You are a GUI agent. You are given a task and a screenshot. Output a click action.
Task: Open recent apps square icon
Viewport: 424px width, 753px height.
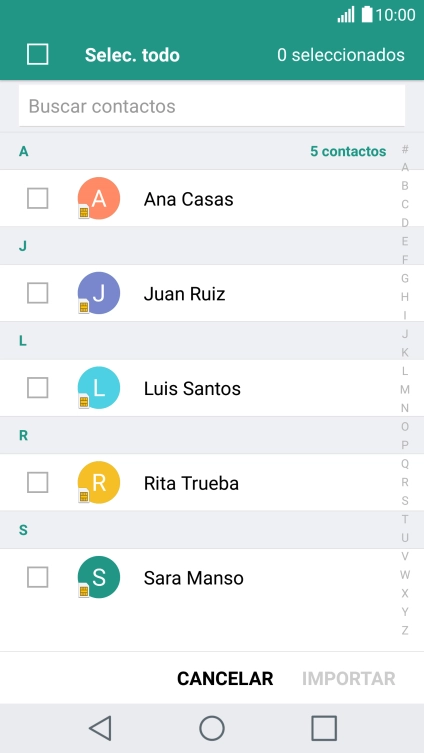coord(324,728)
